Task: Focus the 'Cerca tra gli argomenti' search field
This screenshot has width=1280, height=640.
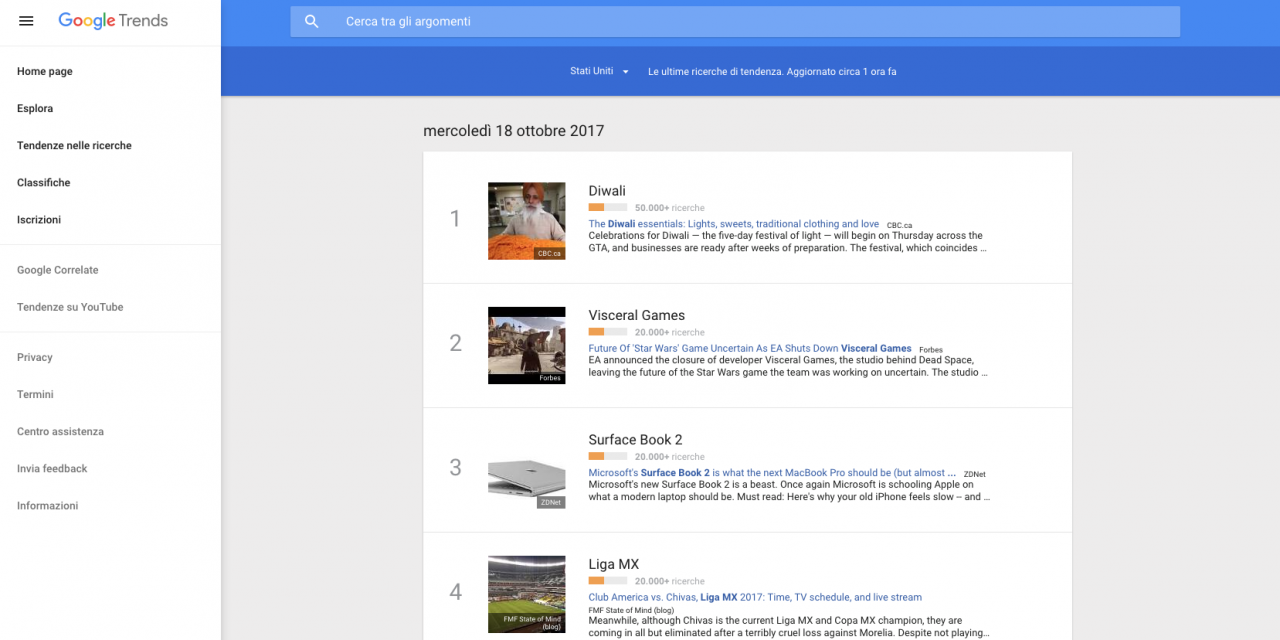Action: click(735, 21)
